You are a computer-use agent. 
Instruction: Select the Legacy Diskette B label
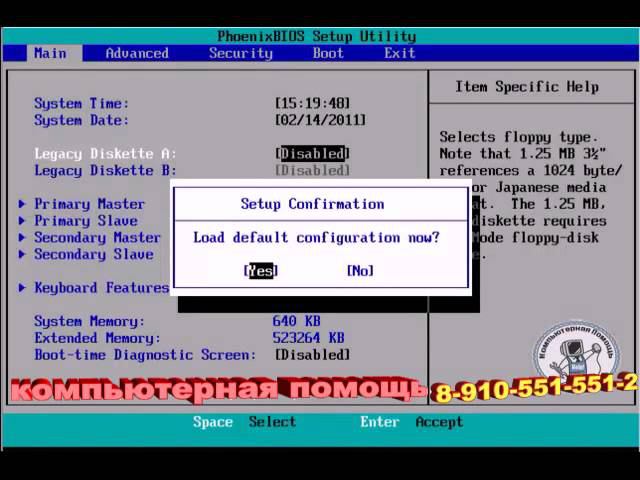coord(105,171)
